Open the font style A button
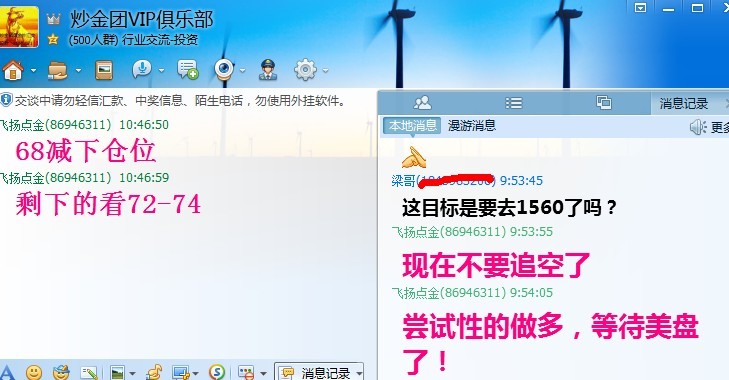The width and height of the screenshot is (729, 380). [7, 373]
